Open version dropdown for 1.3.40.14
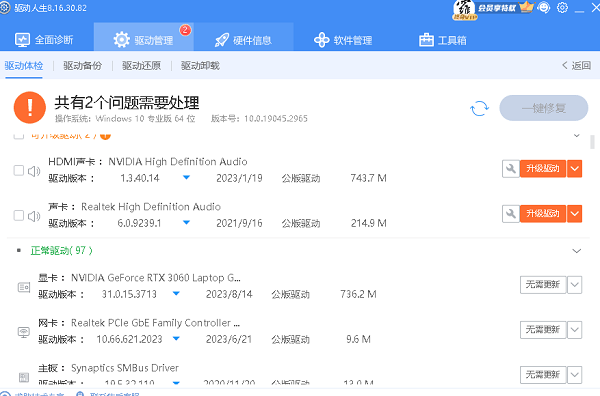Image resolution: width=600 pixels, height=396 pixels. pos(186,178)
